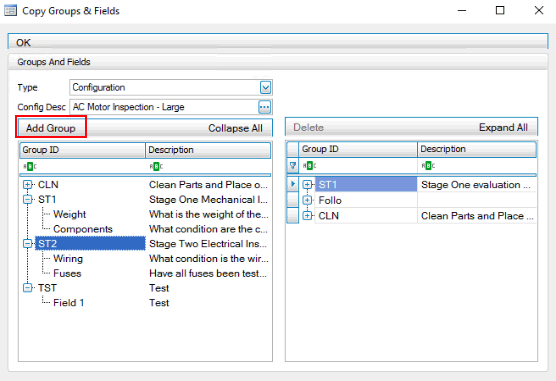
Task: Expand the CLN group in left tree
Action: click(x=27, y=184)
